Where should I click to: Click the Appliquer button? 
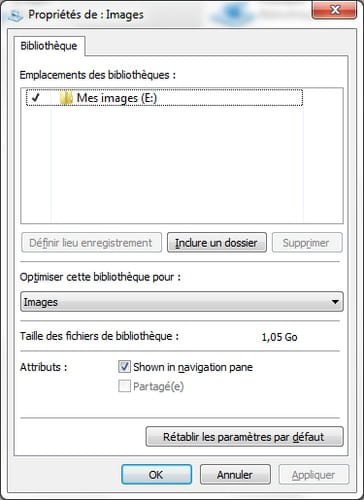point(314,475)
